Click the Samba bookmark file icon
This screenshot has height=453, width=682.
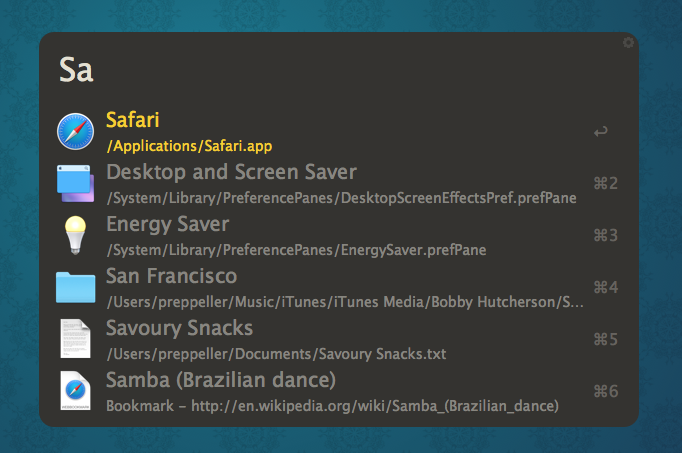click(x=75, y=391)
